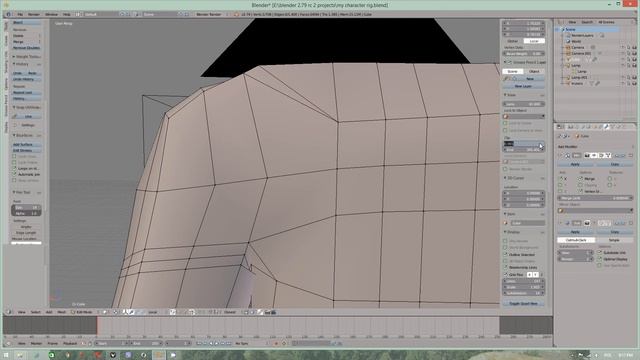Click the Add Surface button
Viewport: 640px width, 360px height.
pyautogui.click(x=27, y=144)
